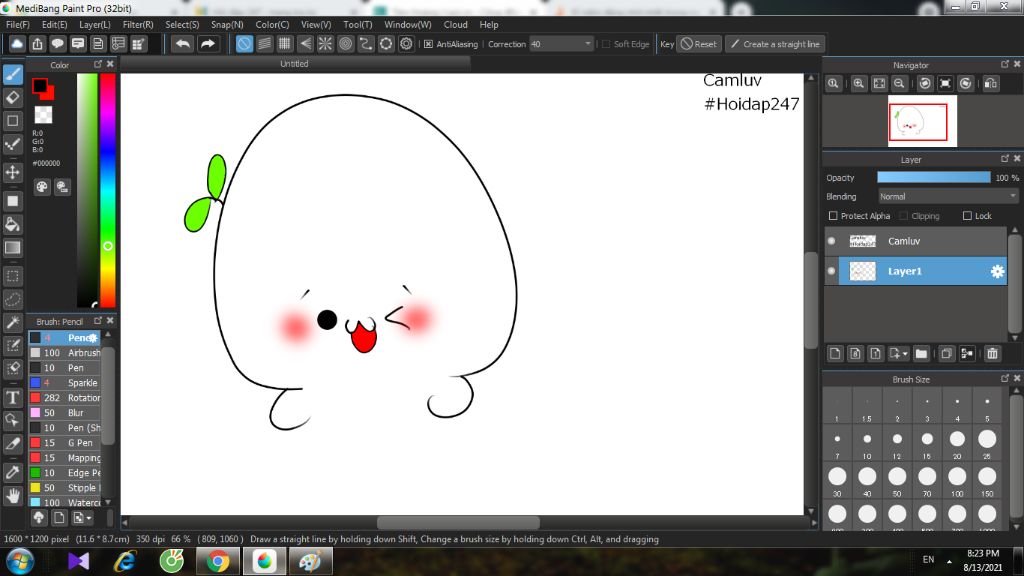Choose the Text tool
The height and width of the screenshot is (576, 1024).
13,397
